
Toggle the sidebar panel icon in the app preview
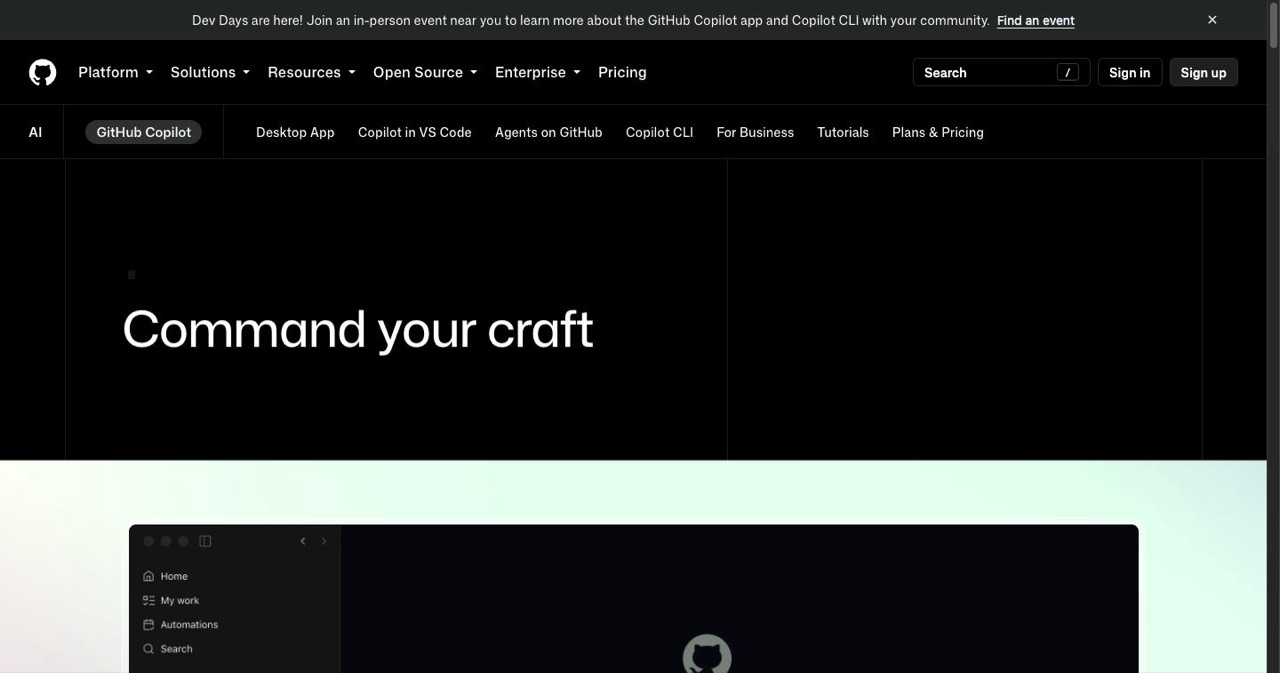tap(205, 541)
